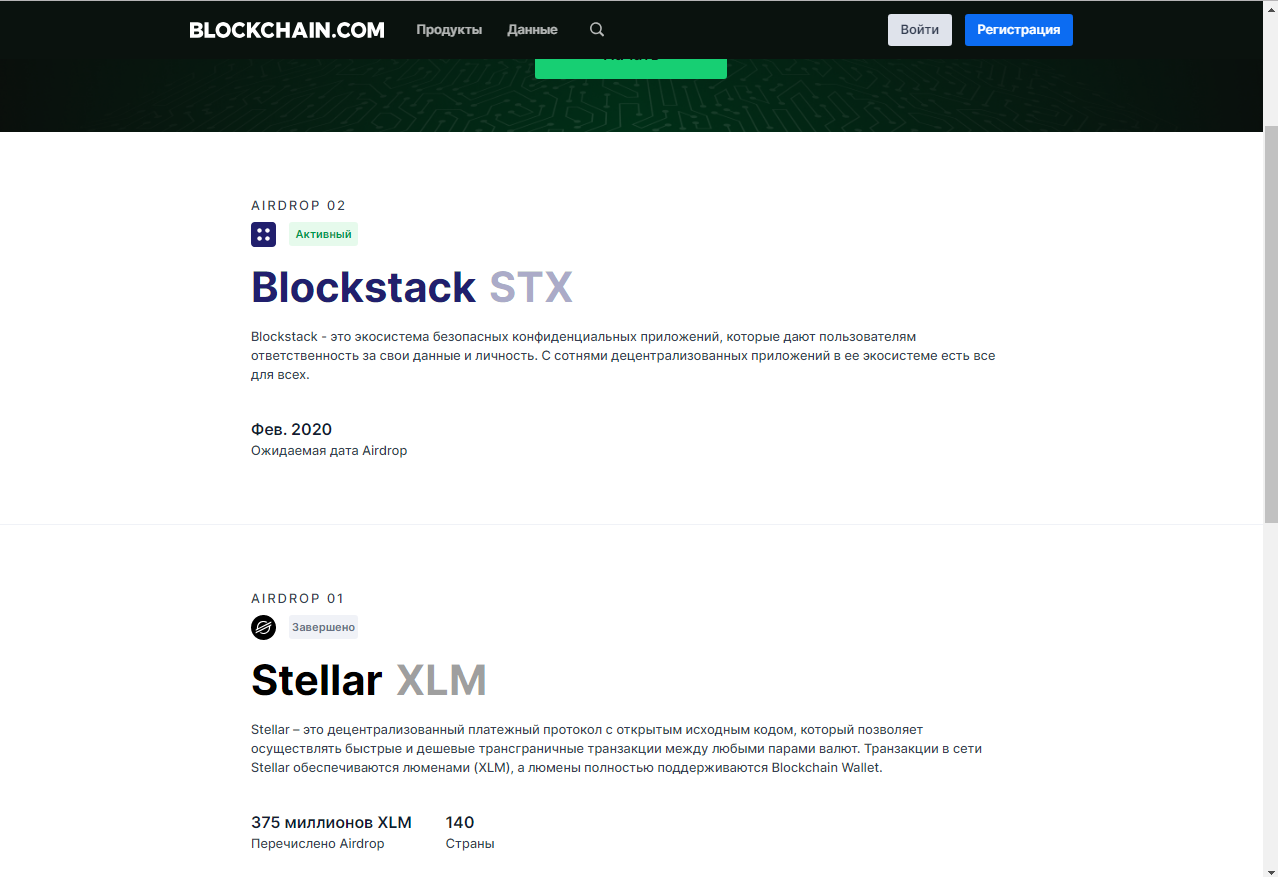Click the vertical page scrollbar thumb
The height and width of the screenshot is (877, 1278).
pyautogui.click(x=1270, y=320)
